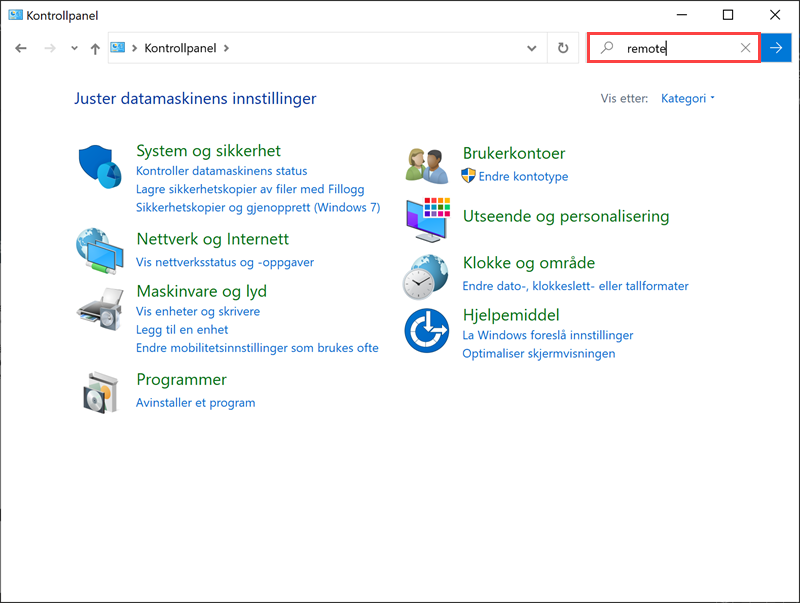Select Kontrollpanel in the breadcrumb
The image size is (800, 603).
tap(180, 48)
